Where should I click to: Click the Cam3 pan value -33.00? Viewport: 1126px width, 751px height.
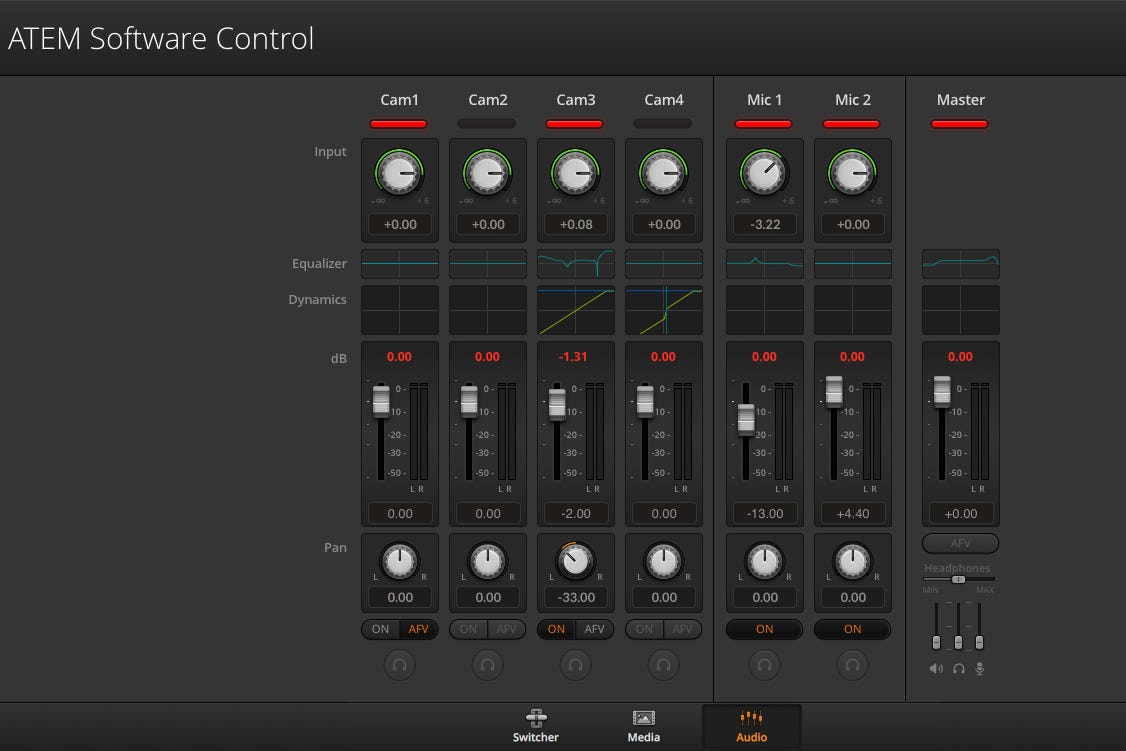[x=575, y=597]
